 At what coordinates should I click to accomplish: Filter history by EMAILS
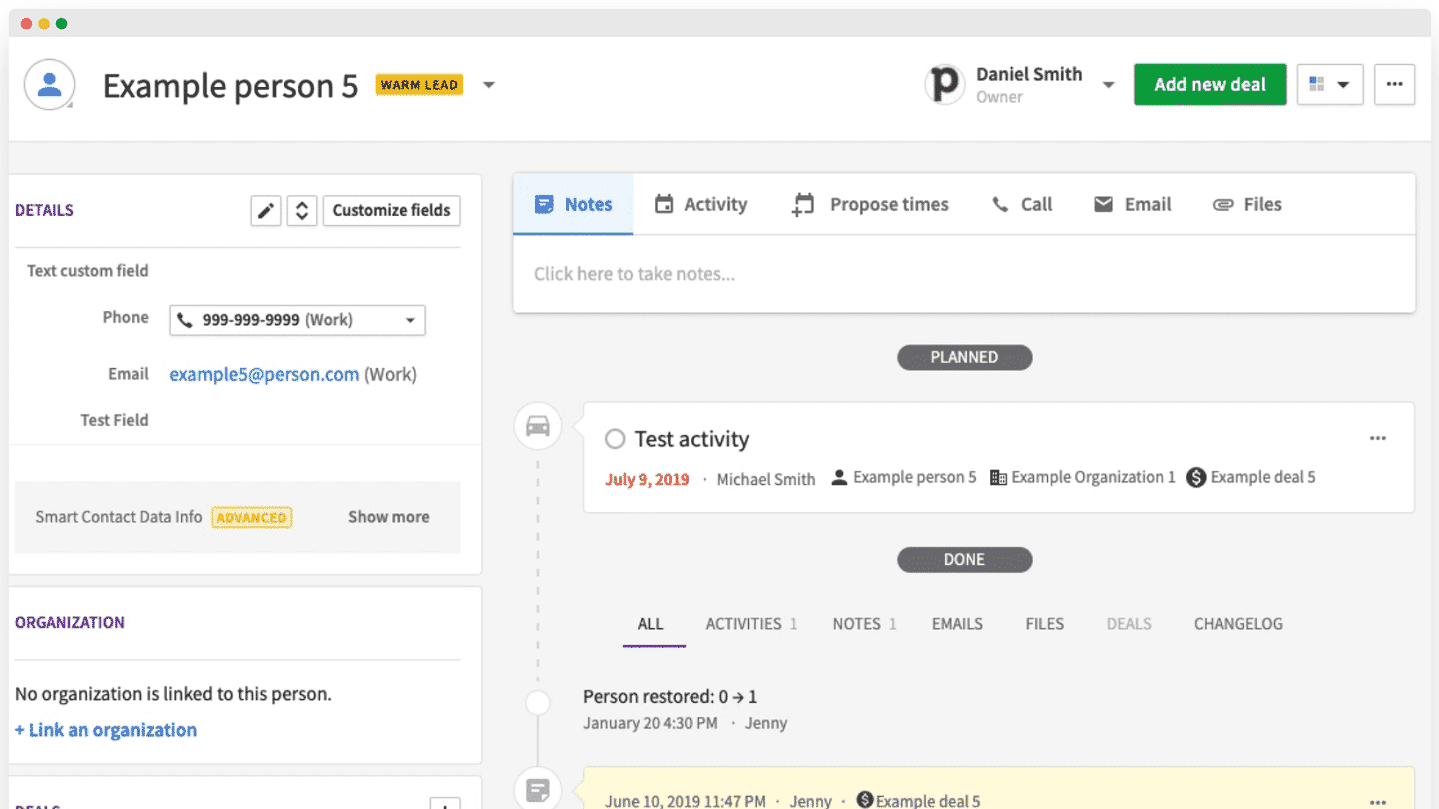957,624
